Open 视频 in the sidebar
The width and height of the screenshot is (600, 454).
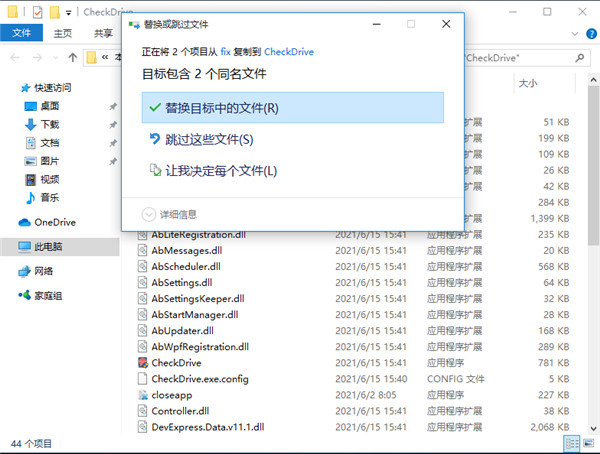pos(50,179)
